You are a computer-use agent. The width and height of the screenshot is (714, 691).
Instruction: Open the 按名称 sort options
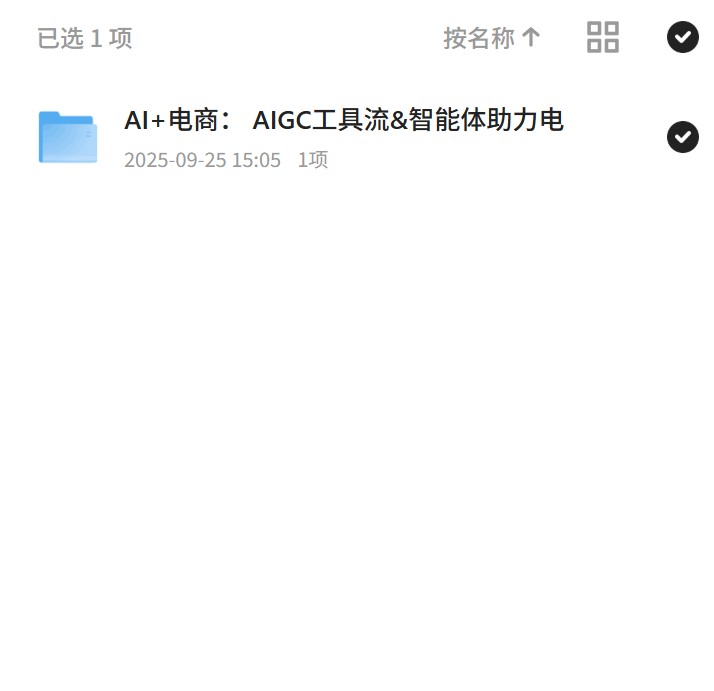pyautogui.click(x=492, y=37)
